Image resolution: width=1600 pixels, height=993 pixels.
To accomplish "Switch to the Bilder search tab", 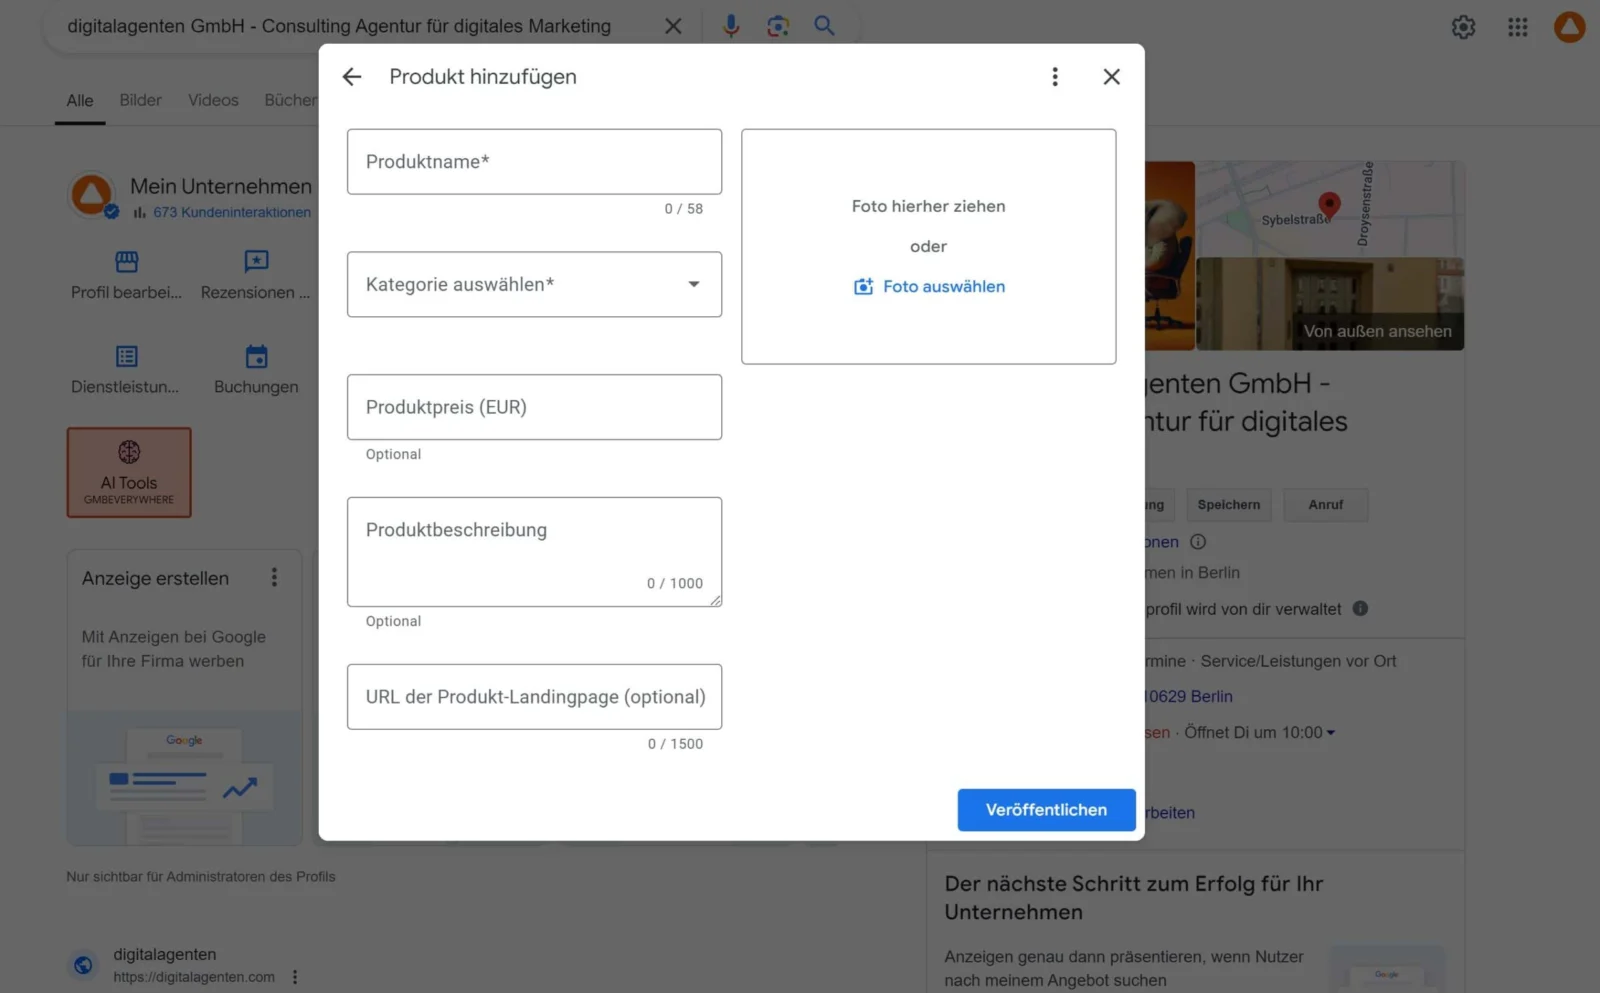I will [x=140, y=100].
